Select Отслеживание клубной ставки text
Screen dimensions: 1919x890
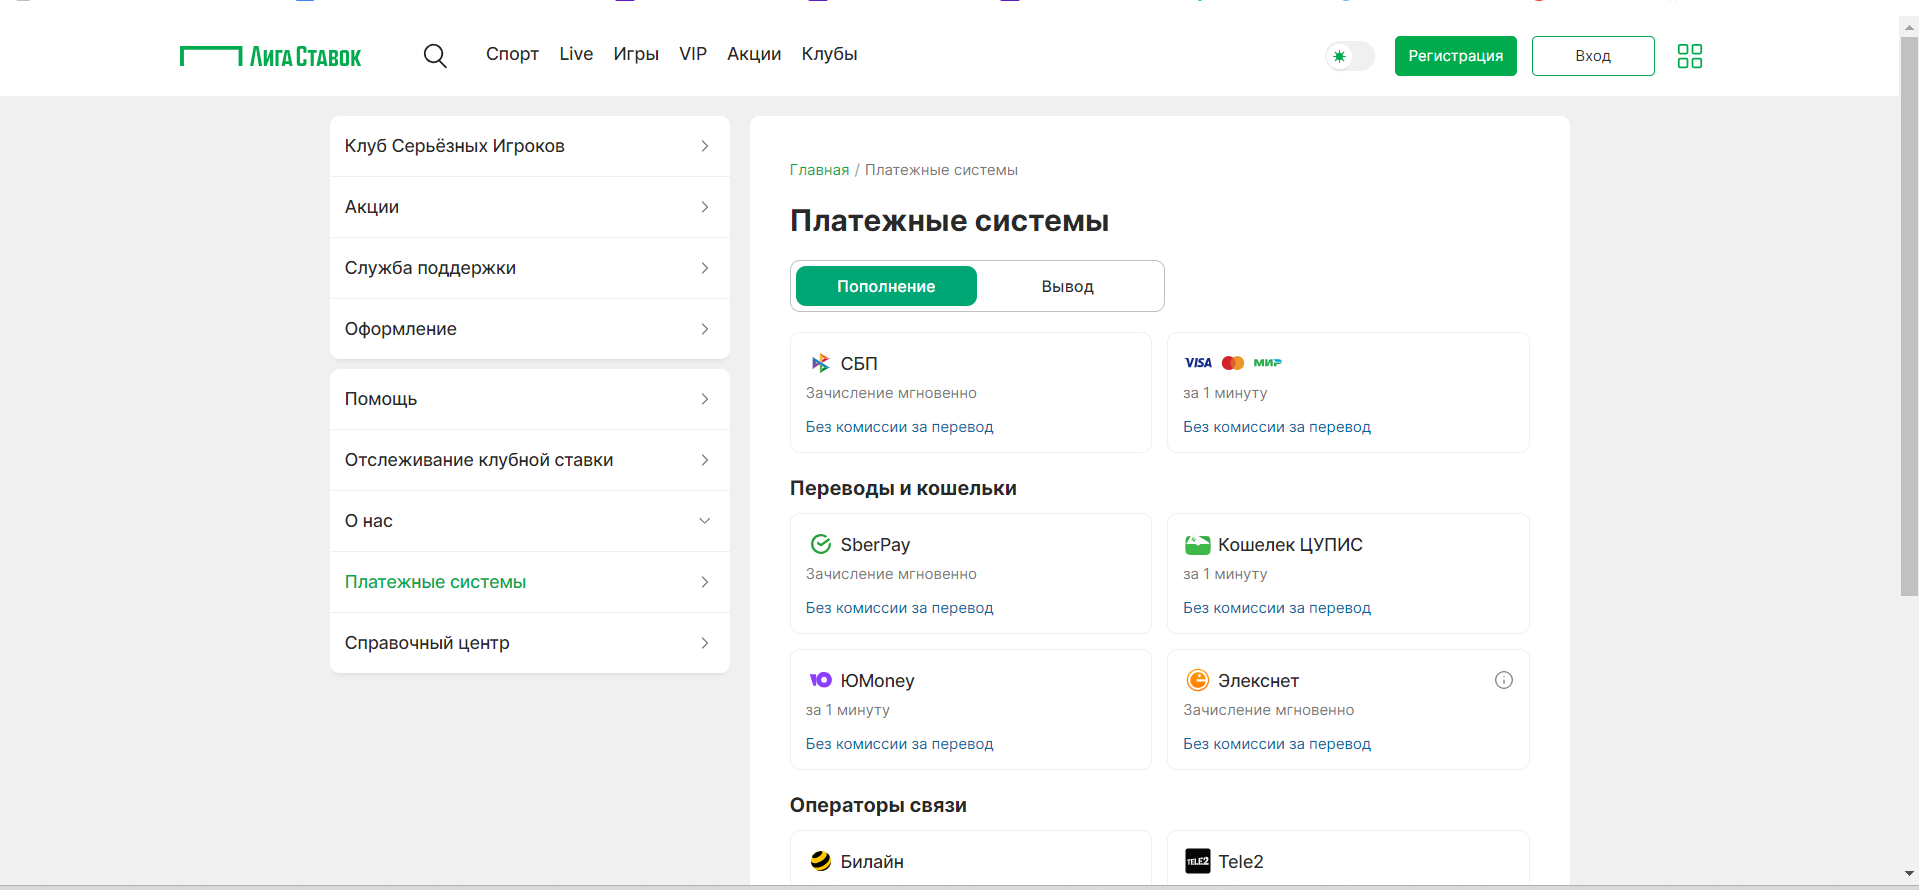point(479,460)
